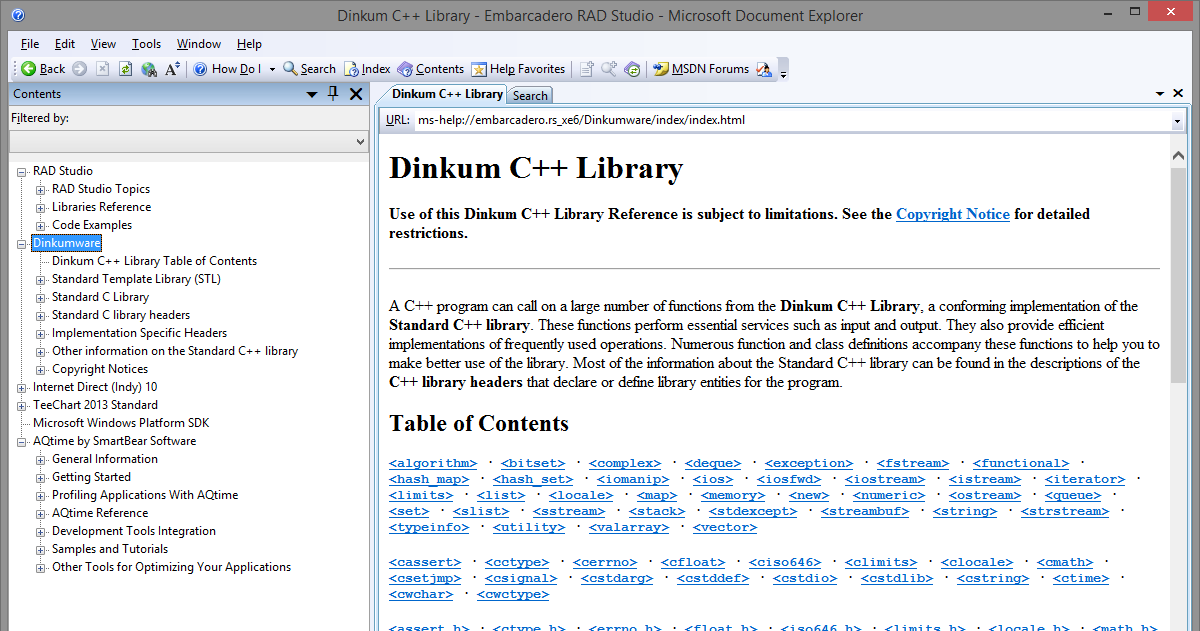Image resolution: width=1200 pixels, height=631 pixels.
Task: Open the Help menu
Action: [249, 44]
